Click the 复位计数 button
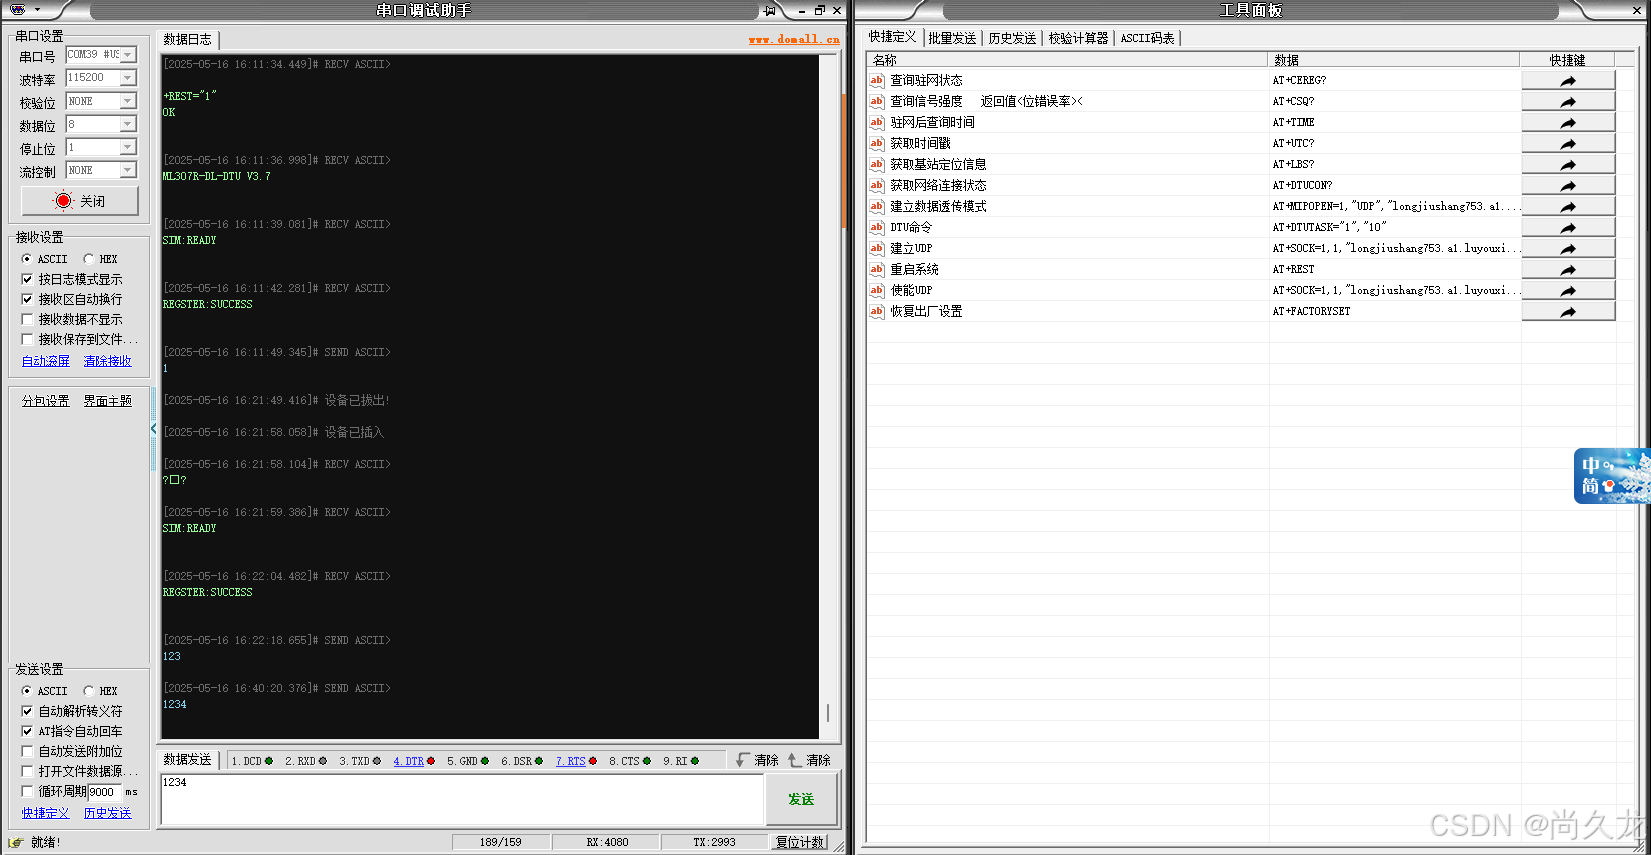This screenshot has height=855, width=1651. pyautogui.click(x=800, y=842)
